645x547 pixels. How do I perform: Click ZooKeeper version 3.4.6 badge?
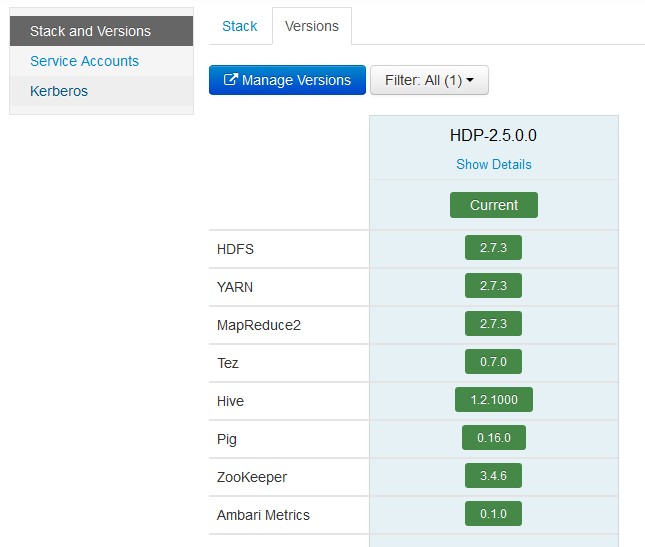(493, 476)
